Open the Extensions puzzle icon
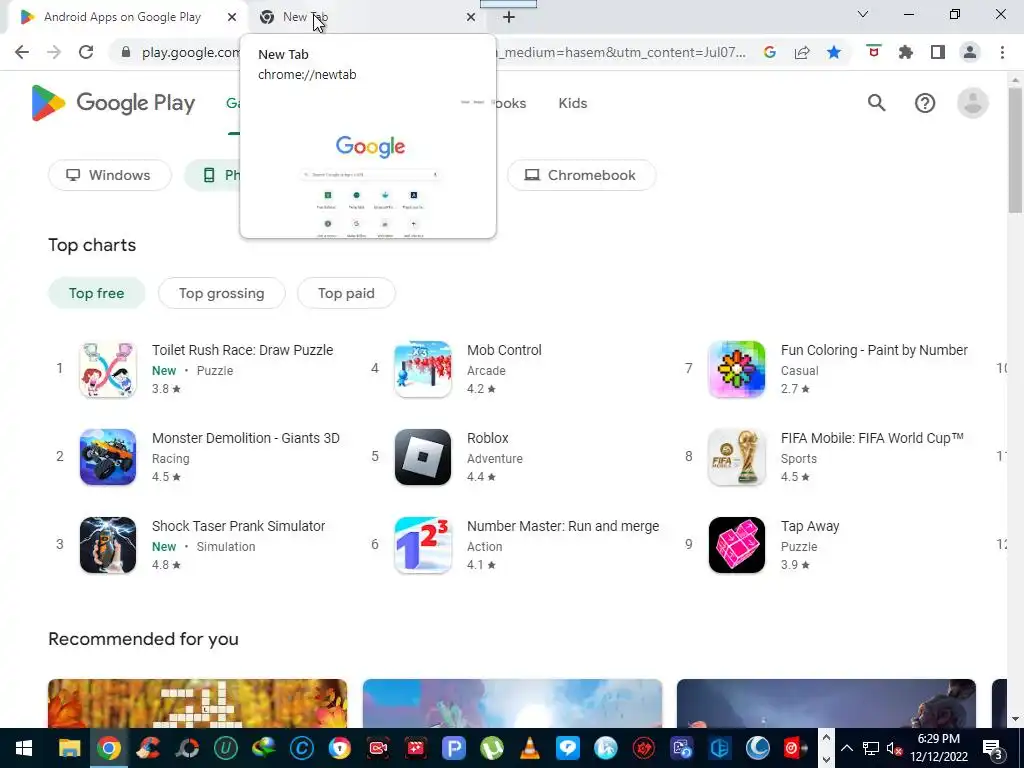Screen dimensions: 1024x768 pos(906,52)
